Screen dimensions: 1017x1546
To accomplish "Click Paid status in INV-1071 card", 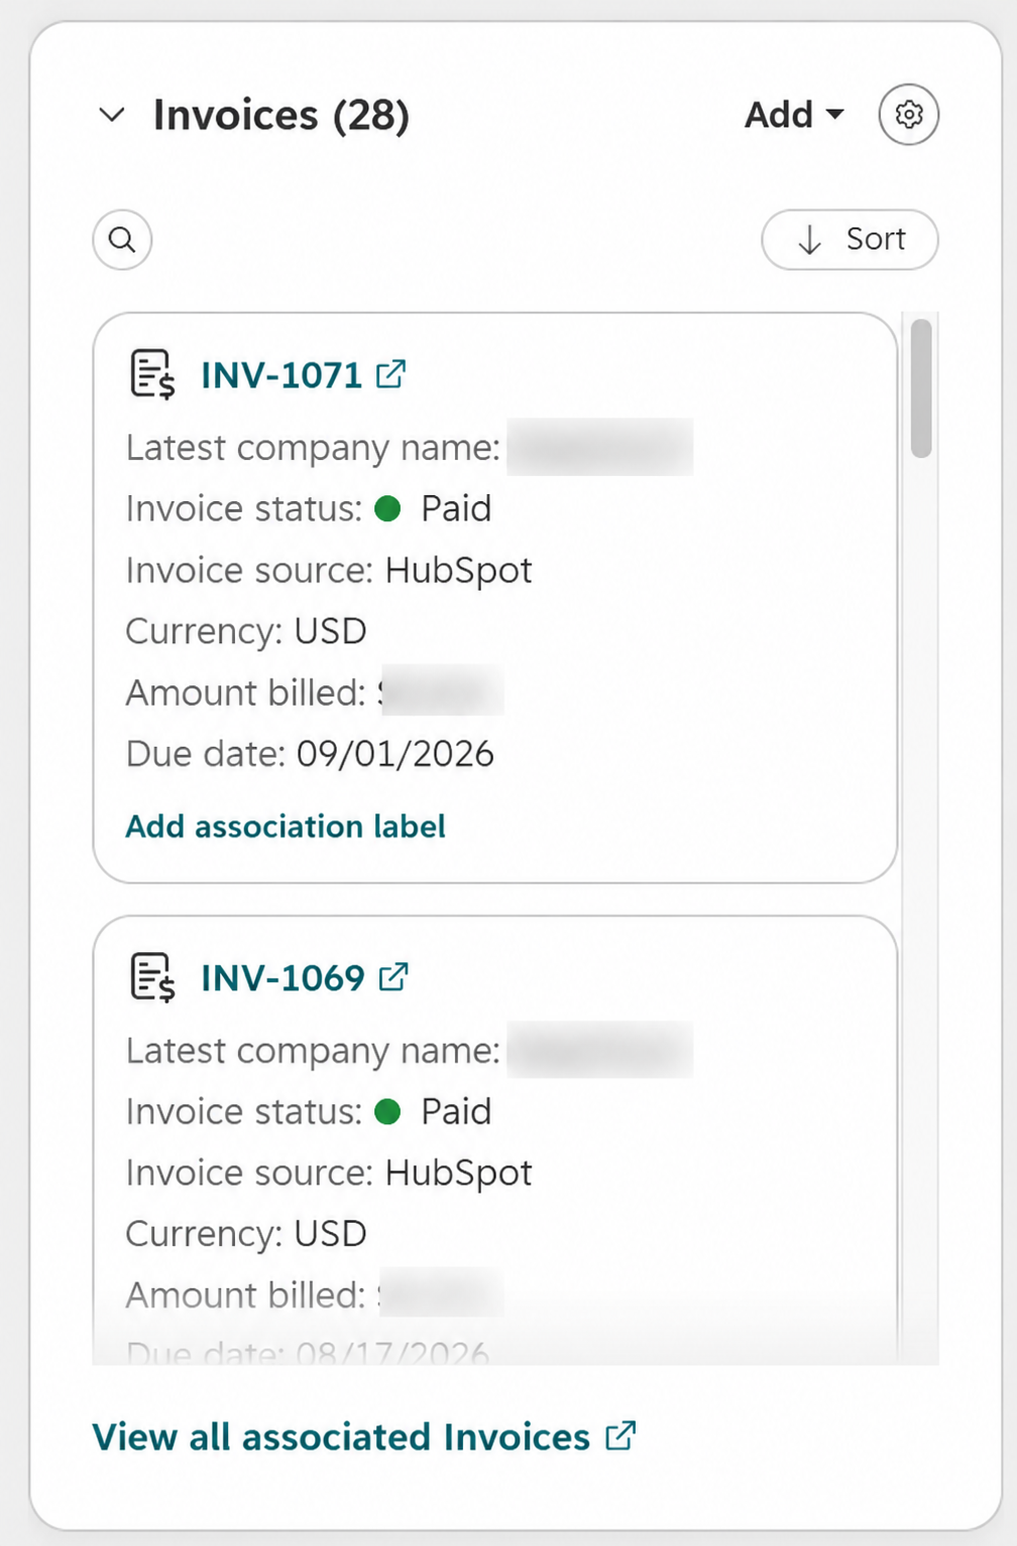I will [x=433, y=509].
